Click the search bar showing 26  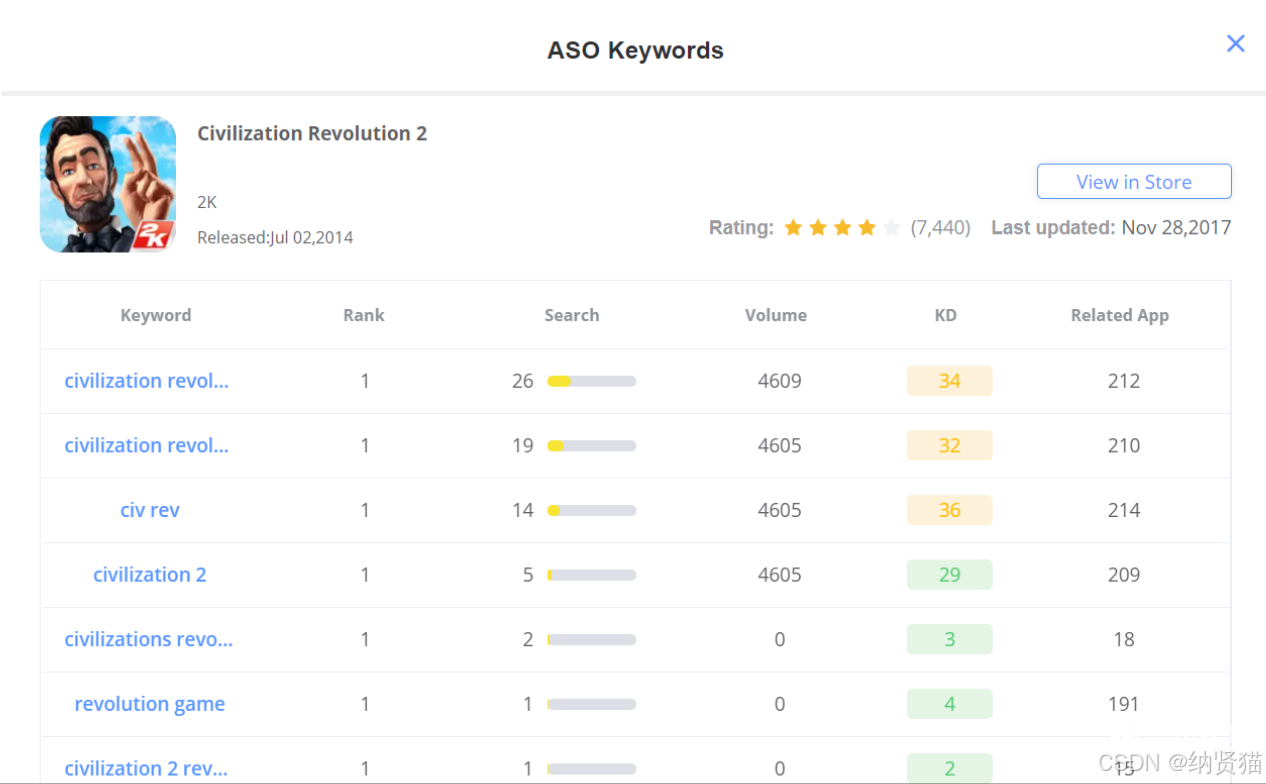tap(592, 381)
